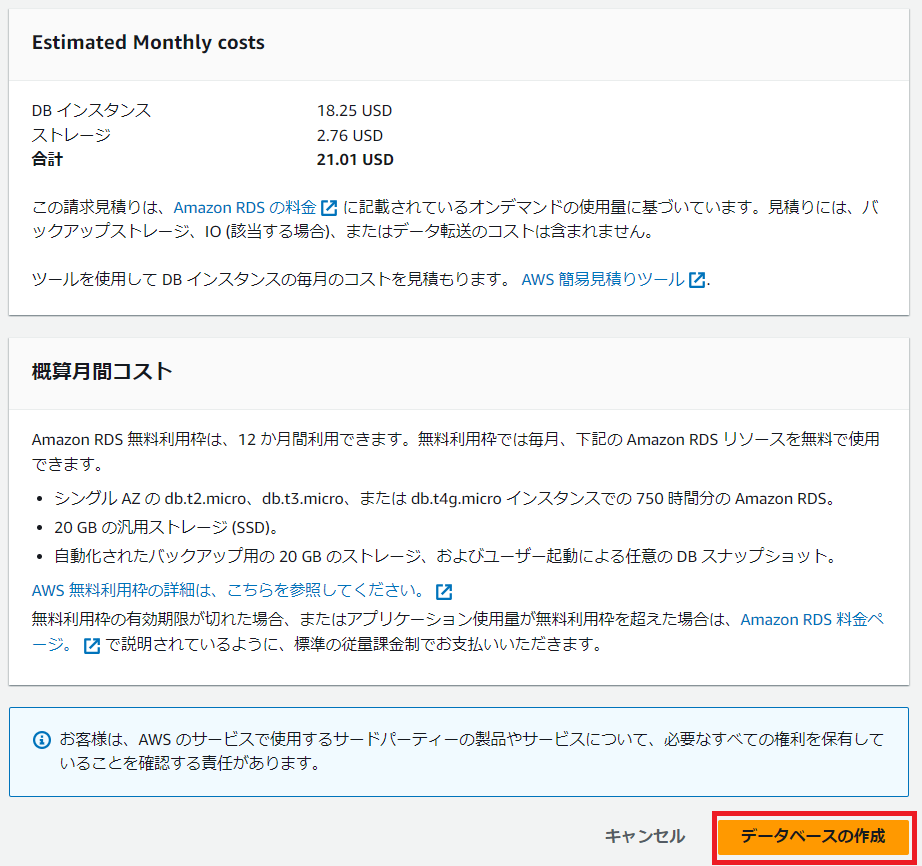Screen dimensions: 922x866
Task: Click the external-link icon after 無料利用枠の詳細 link
Action: point(444,592)
